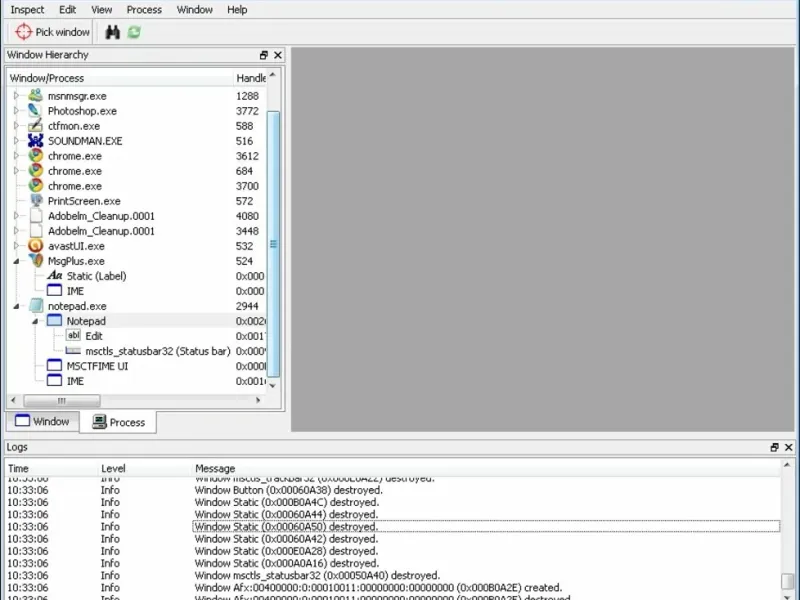Click the MSCTFIME UI window icon

pos(54,365)
